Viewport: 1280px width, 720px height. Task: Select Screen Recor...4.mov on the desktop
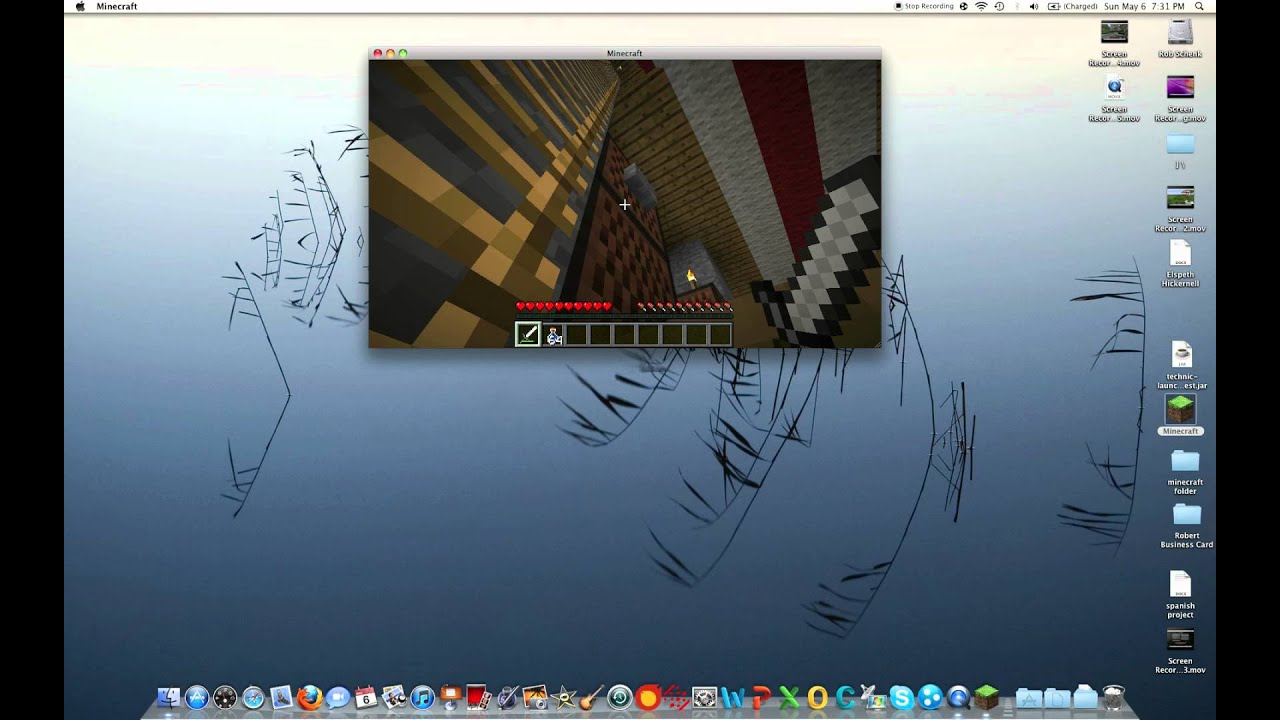point(1114,44)
